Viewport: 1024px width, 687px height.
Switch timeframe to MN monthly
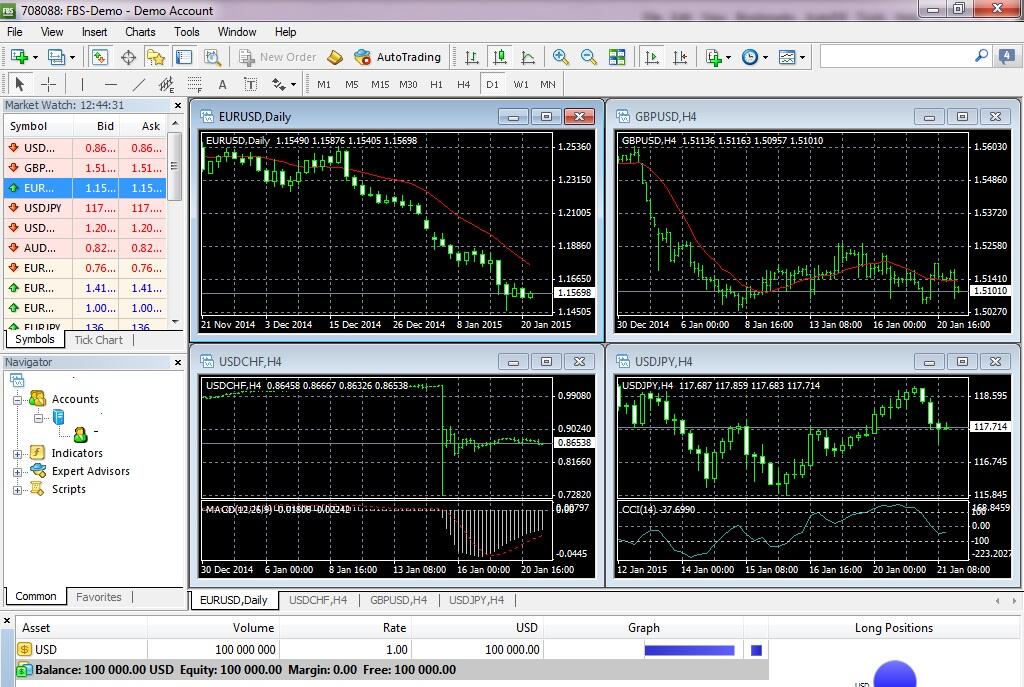pos(548,84)
